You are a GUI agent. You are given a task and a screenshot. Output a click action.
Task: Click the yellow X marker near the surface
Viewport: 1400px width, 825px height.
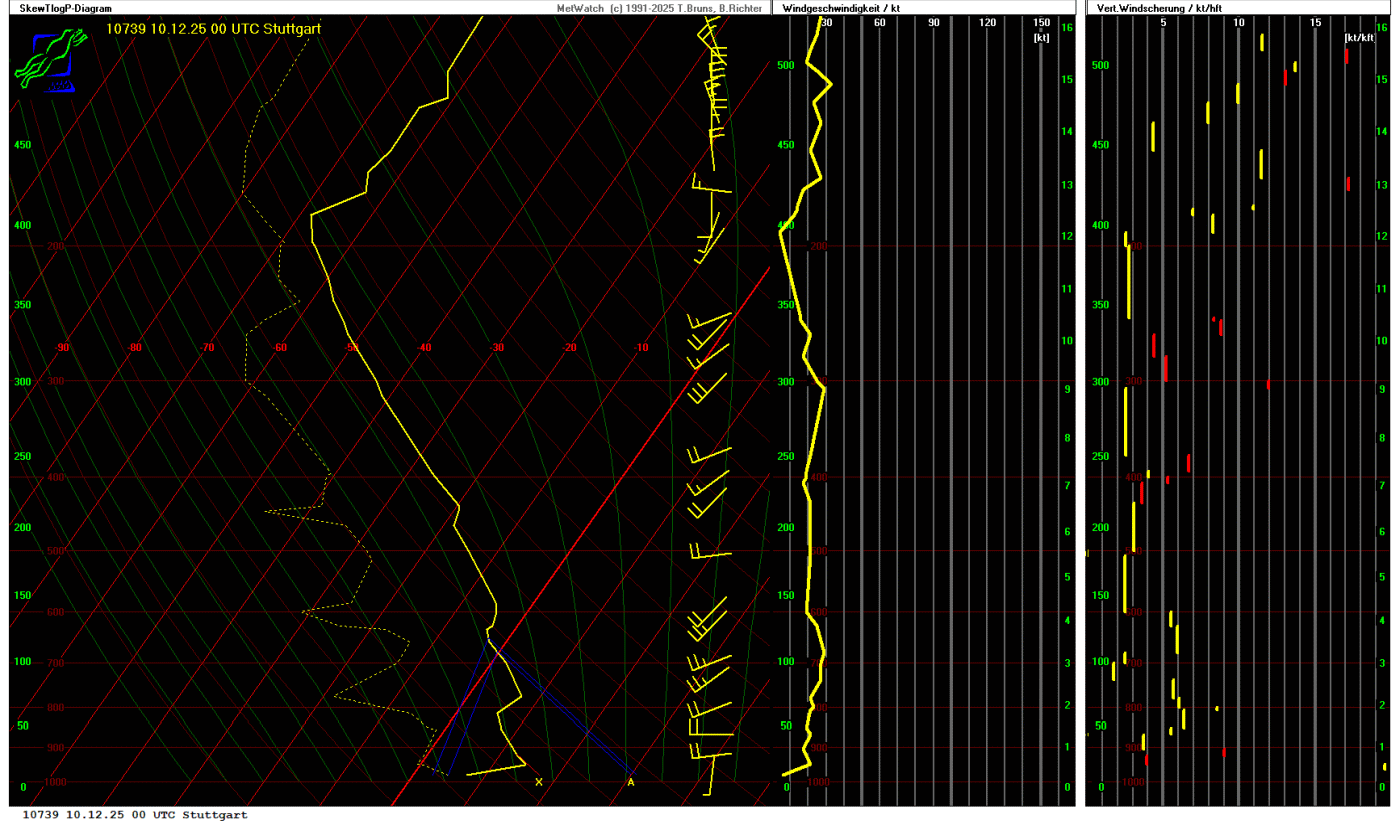539,782
